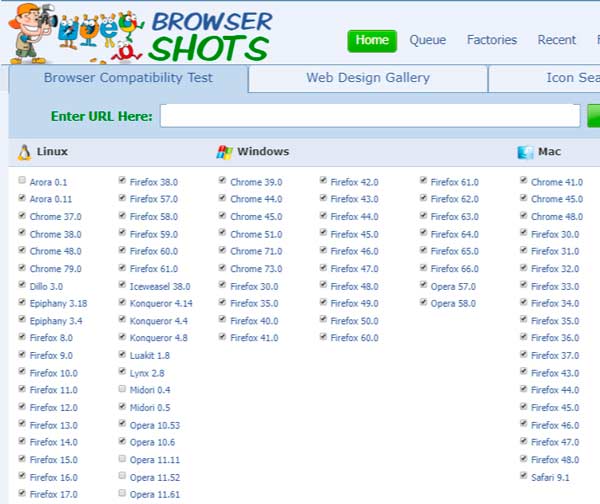Click the Mac Finder icon
The width and height of the screenshot is (600, 504).
tap(525, 152)
